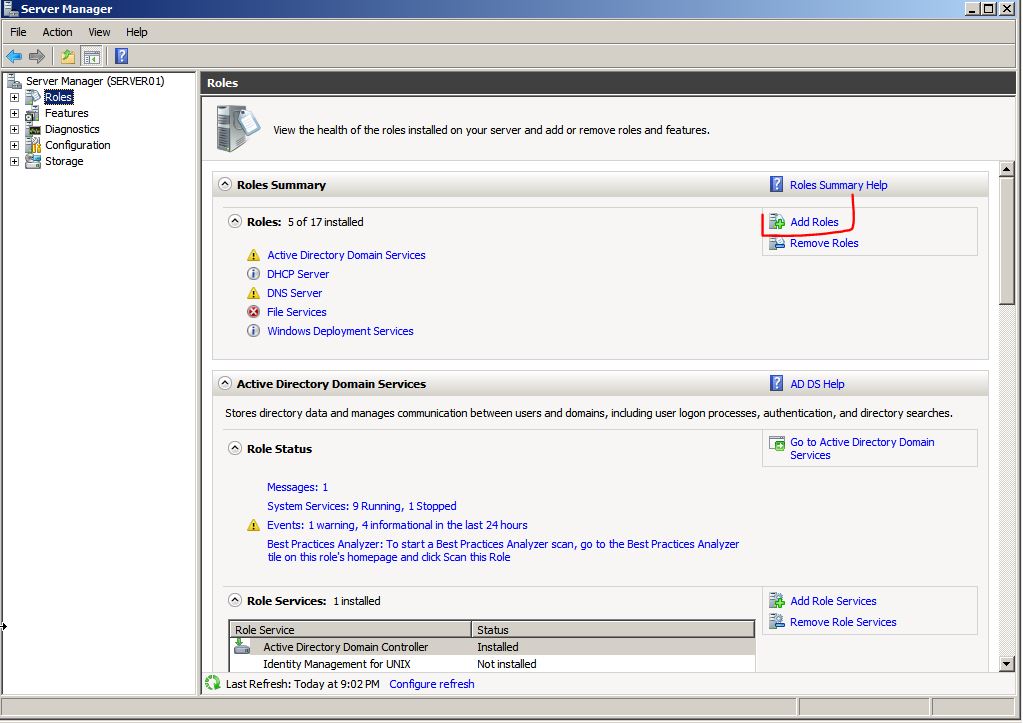Click the Add Role Services icon
This screenshot has height=723, width=1023.
point(776,600)
